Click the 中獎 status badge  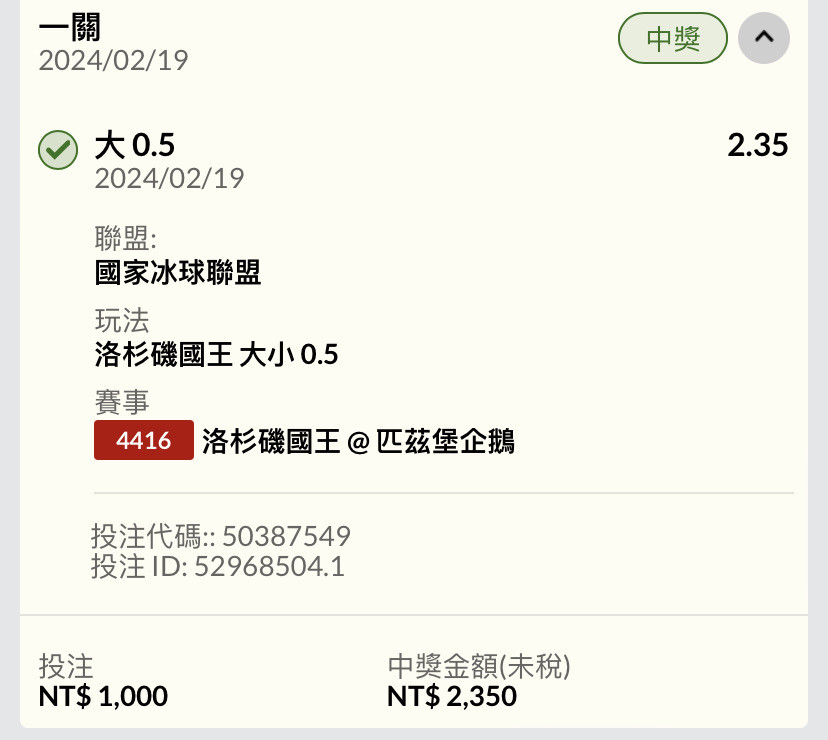click(x=673, y=38)
